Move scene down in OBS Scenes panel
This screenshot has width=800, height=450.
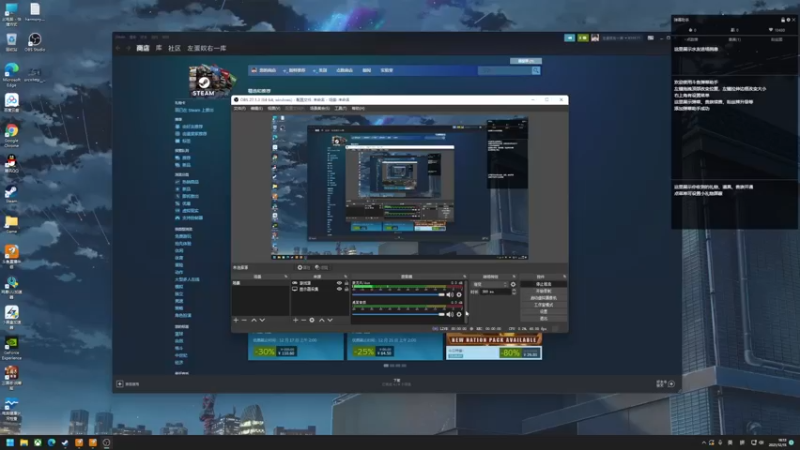262,320
